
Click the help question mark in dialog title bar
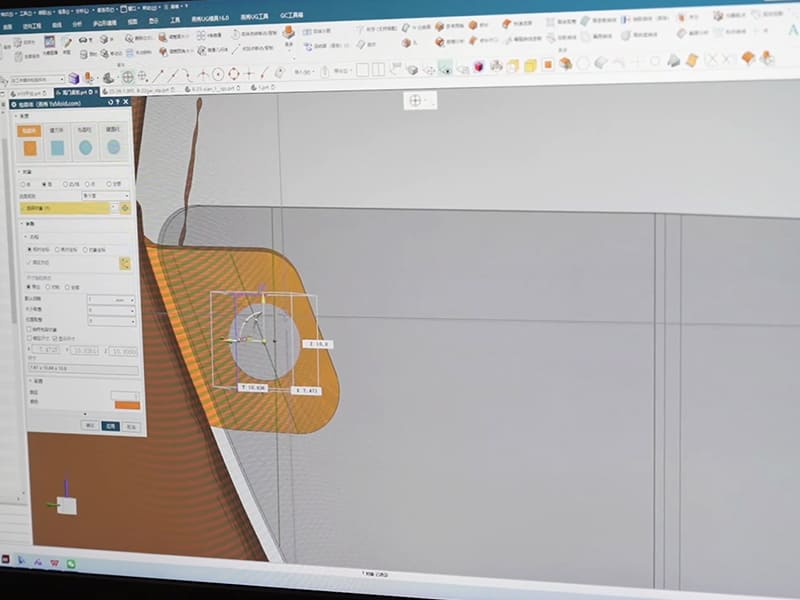coord(118,102)
